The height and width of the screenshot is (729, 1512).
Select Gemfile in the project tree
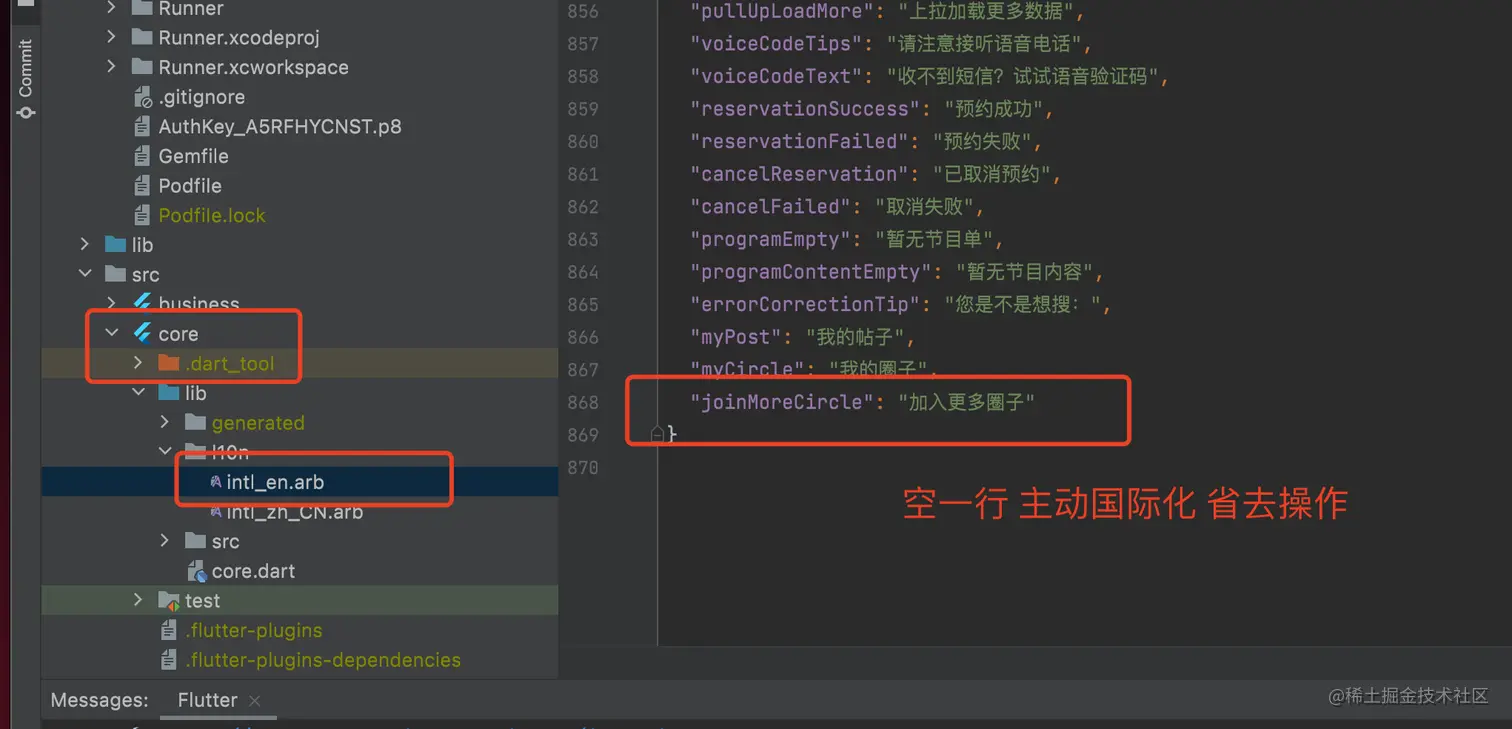pos(193,156)
